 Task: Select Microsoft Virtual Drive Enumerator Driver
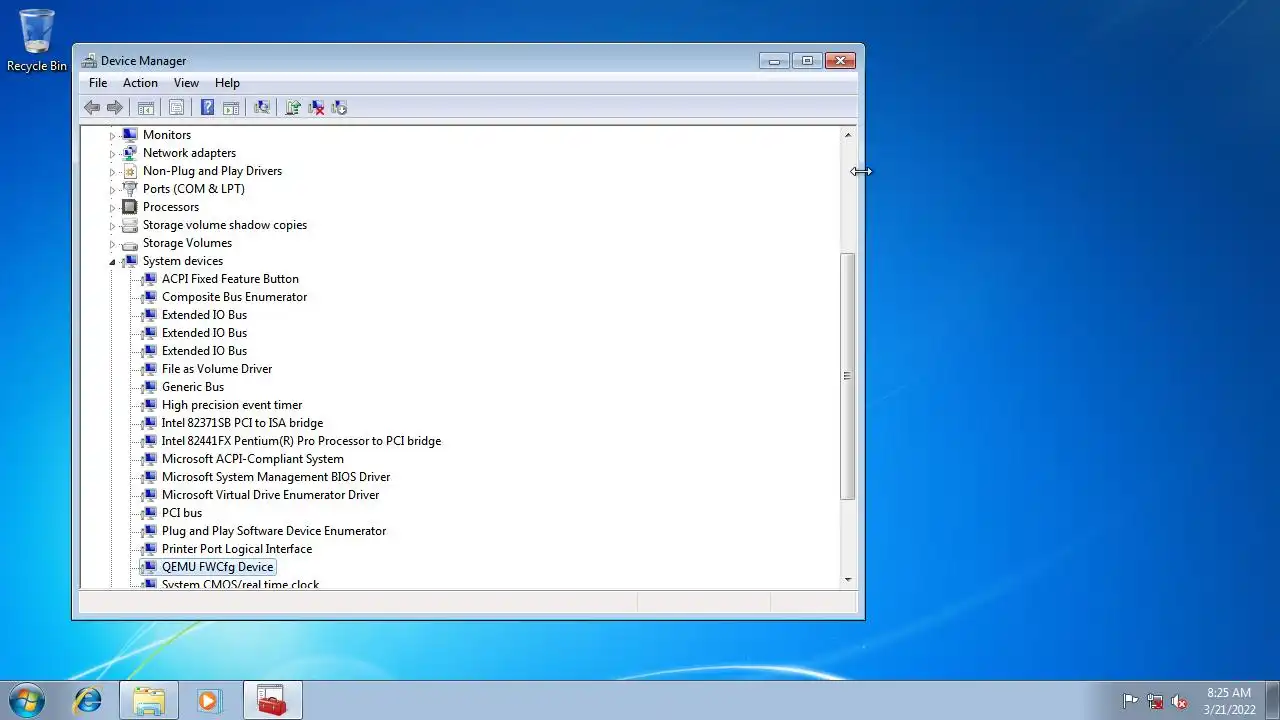pyautogui.click(x=271, y=495)
